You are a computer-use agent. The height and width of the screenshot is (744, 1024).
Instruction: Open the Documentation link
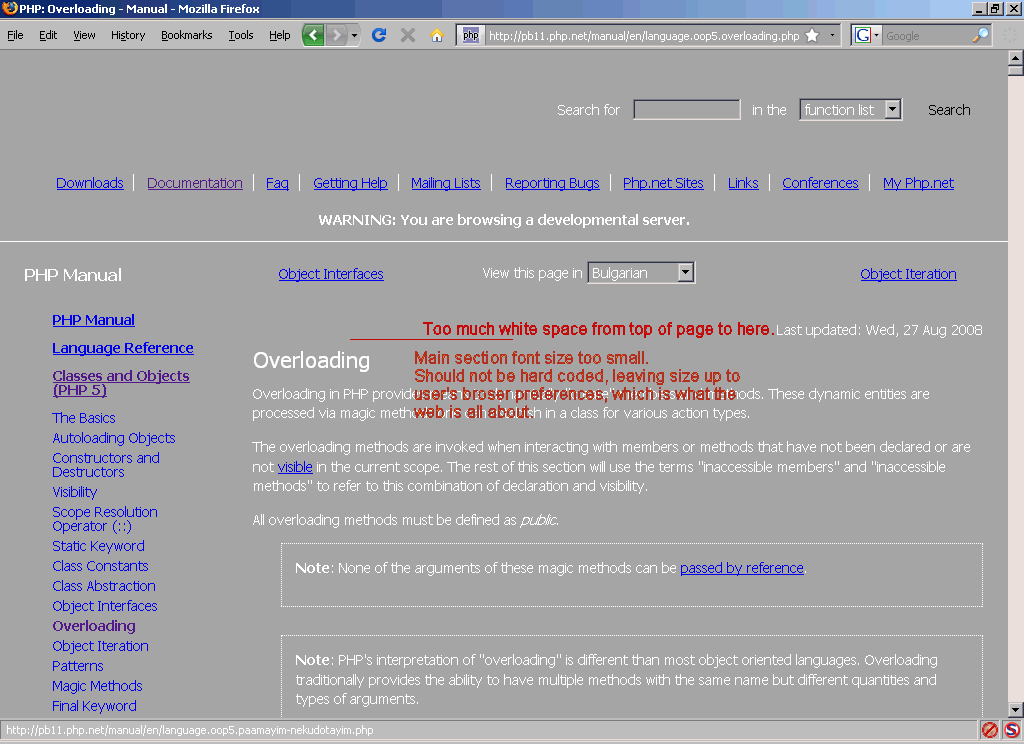(x=195, y=183)
